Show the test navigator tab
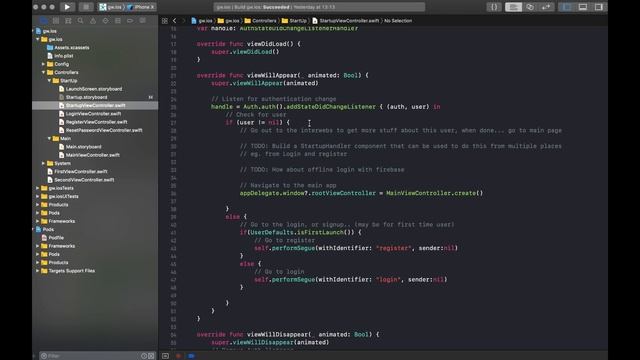The width and height of the screenshot is (640, 360). (105, 20)
